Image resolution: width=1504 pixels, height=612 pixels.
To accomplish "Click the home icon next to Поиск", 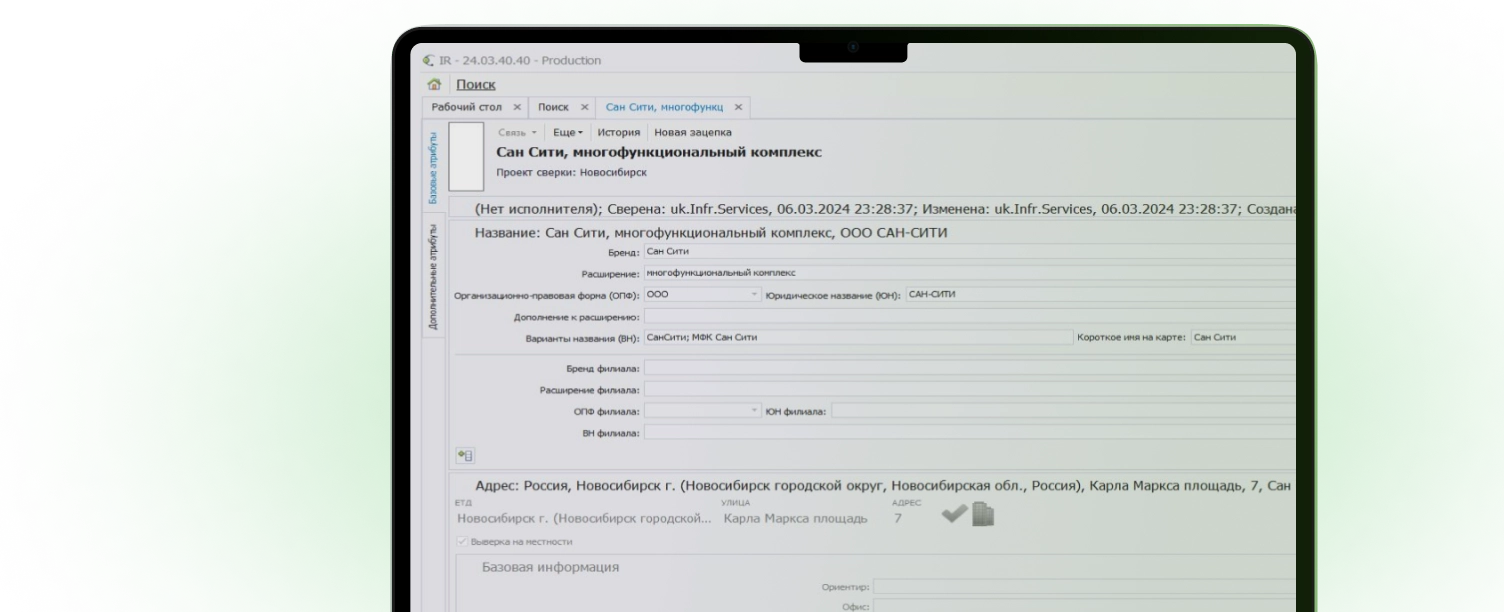I will coord(434,85).
